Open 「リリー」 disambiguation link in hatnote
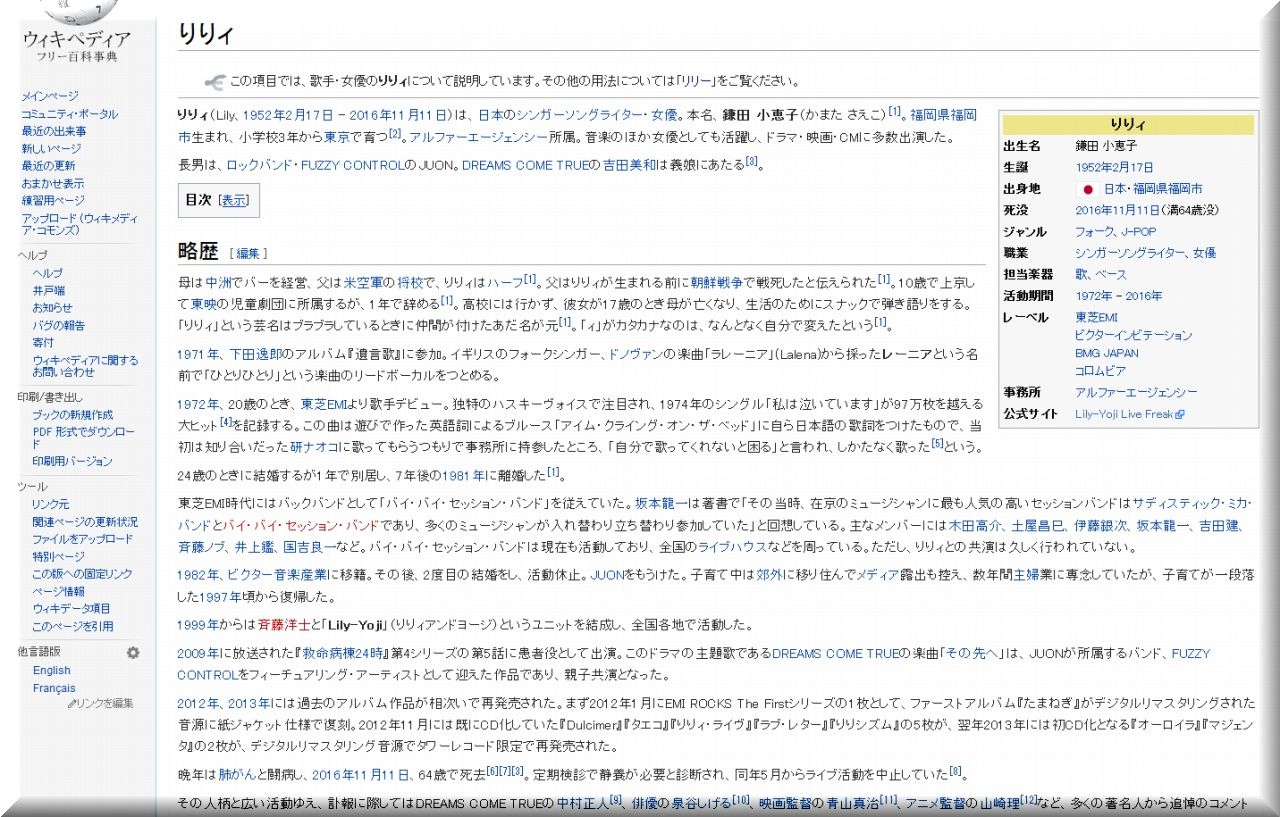 pyautogui.click(x=695, y=81)
